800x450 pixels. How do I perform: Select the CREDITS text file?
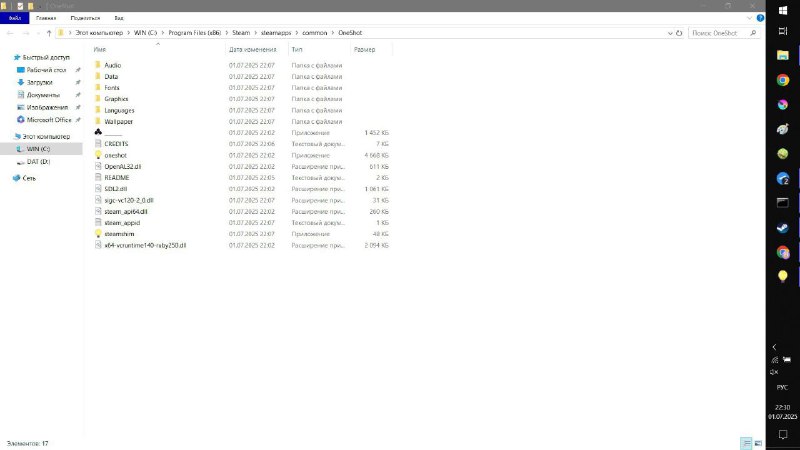(x=116, y=144)
